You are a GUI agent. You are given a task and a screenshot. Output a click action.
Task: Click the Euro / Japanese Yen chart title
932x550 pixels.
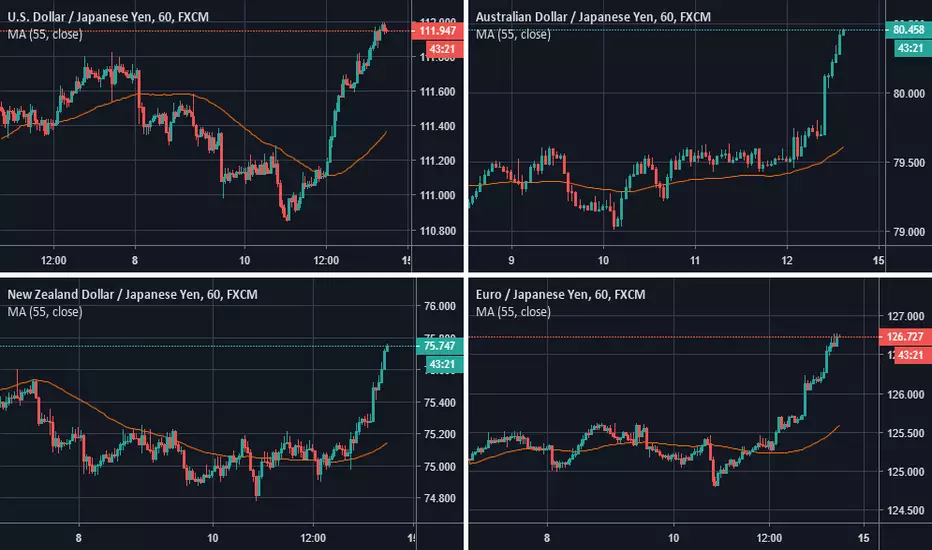pyautogui.click(x=560, y=294)
